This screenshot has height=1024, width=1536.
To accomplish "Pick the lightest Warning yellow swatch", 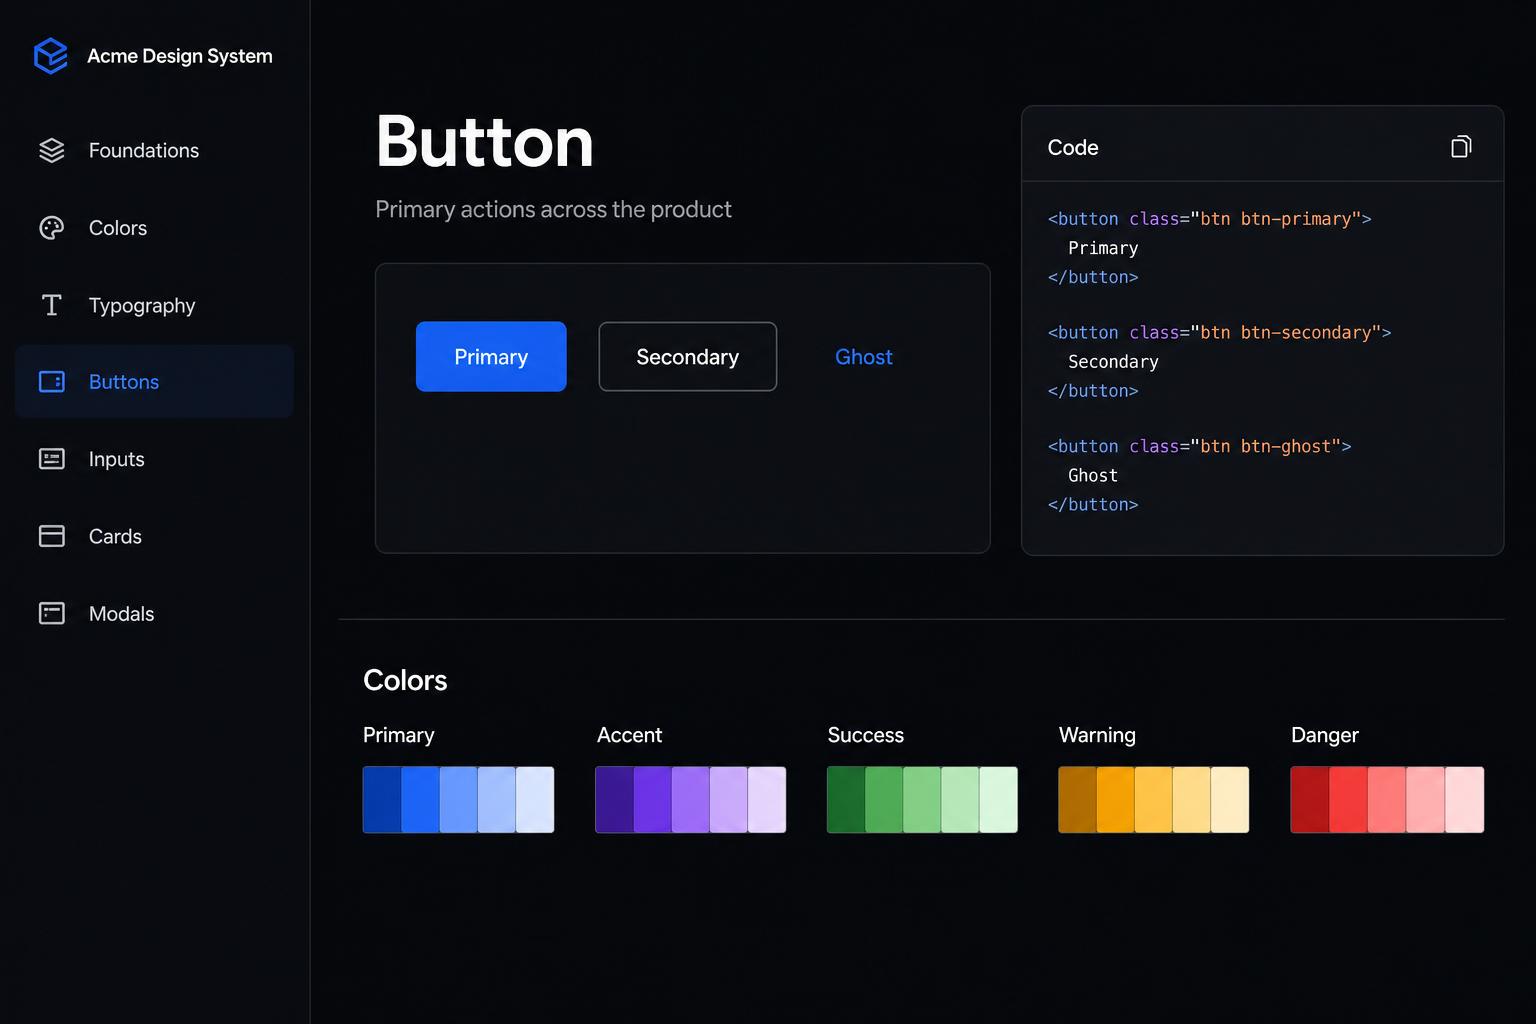I will (x=1230, y=800).
